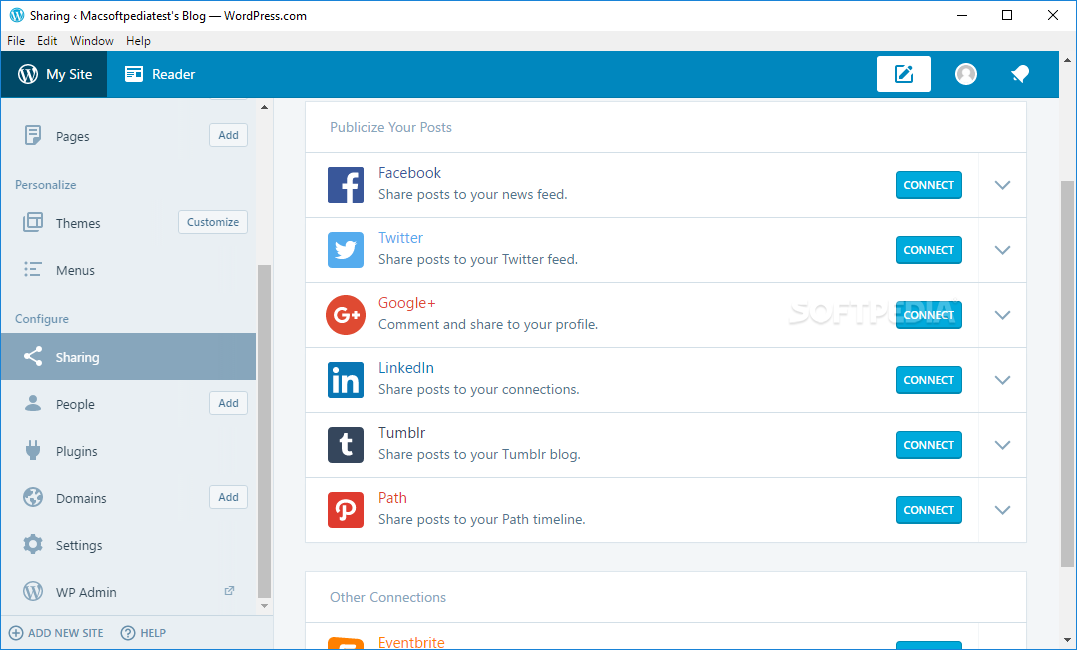
Task: Click the main page vertical scrollbar thumb
Action: click(x=1067, y=374)
